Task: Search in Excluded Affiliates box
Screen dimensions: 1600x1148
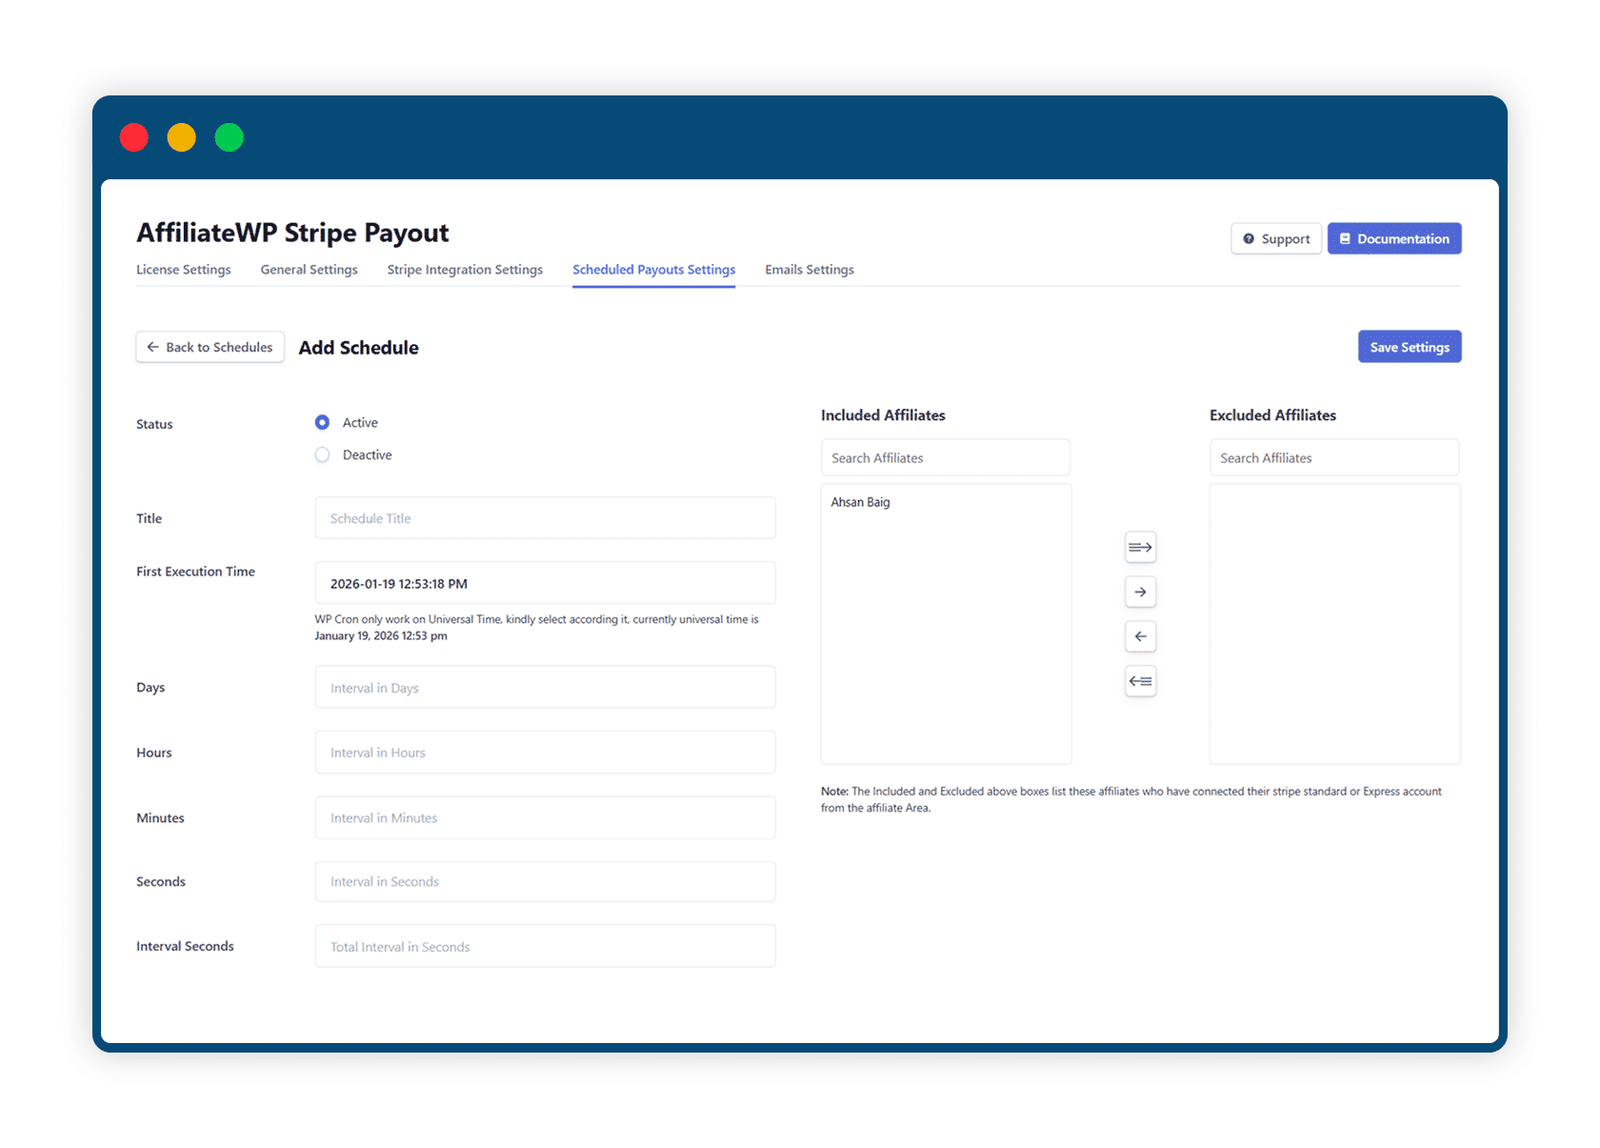Action: point(1334,458)
